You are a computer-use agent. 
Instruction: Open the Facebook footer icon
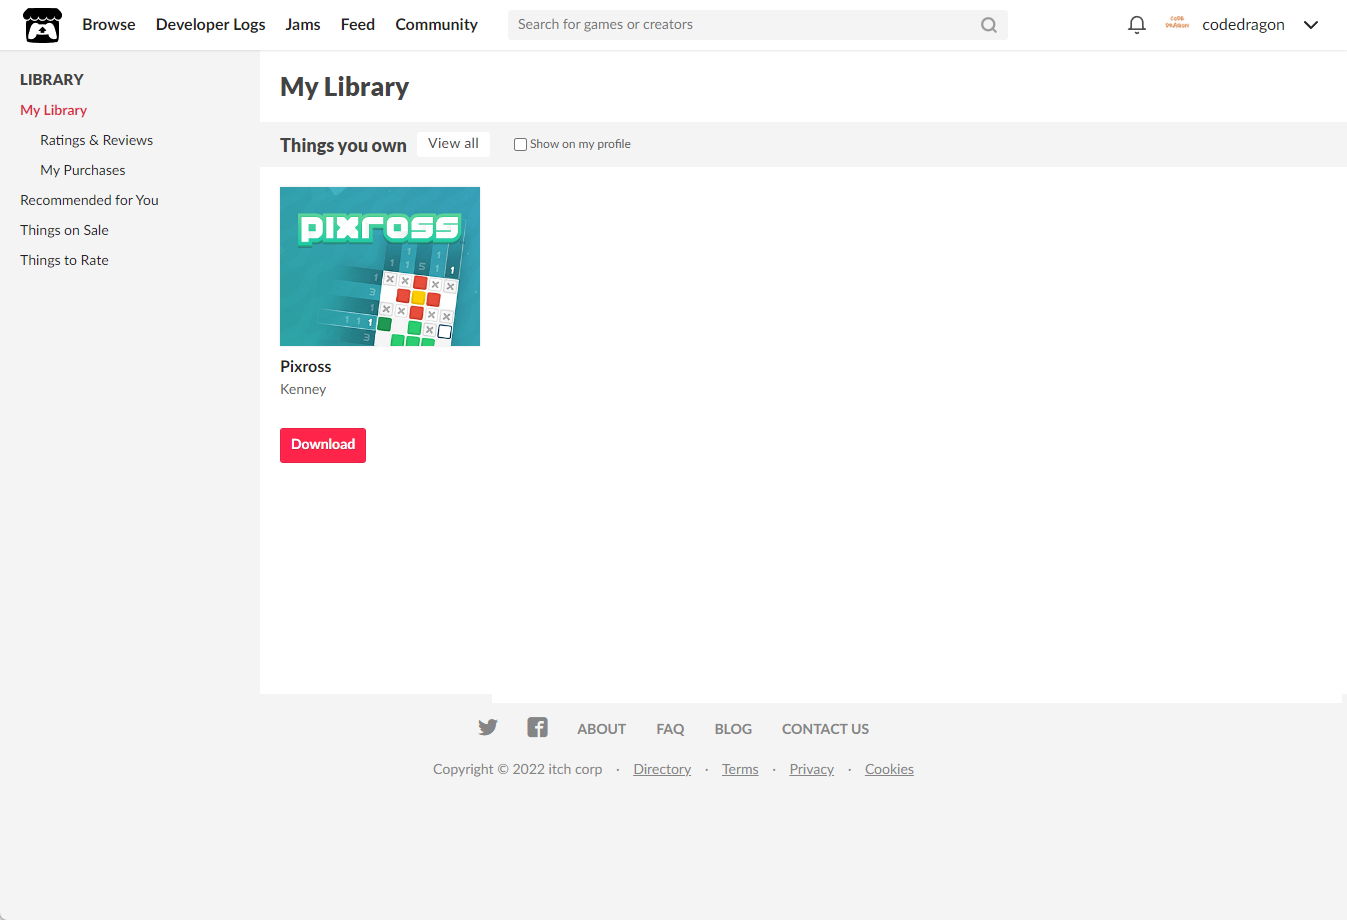point(537,727)
